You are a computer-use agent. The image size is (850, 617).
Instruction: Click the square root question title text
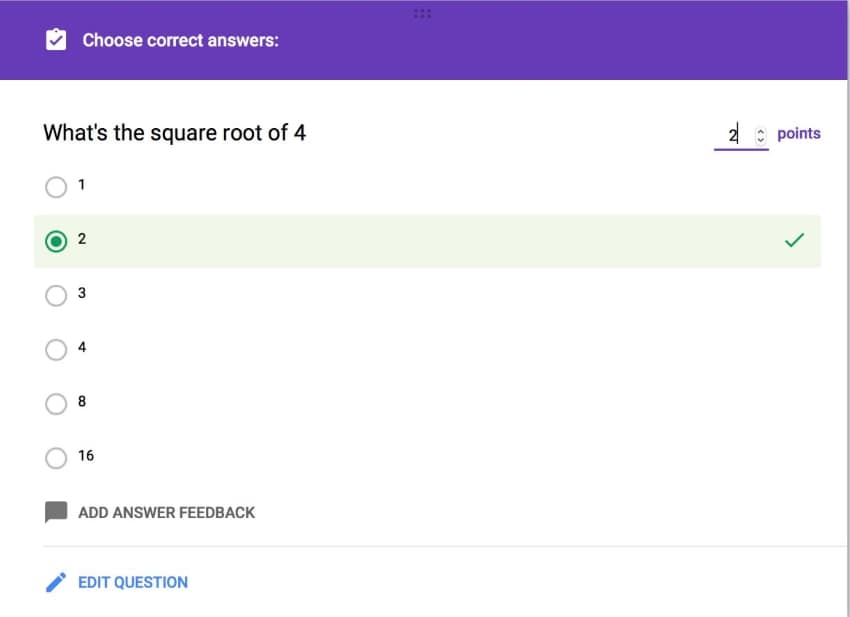point(174,132)
